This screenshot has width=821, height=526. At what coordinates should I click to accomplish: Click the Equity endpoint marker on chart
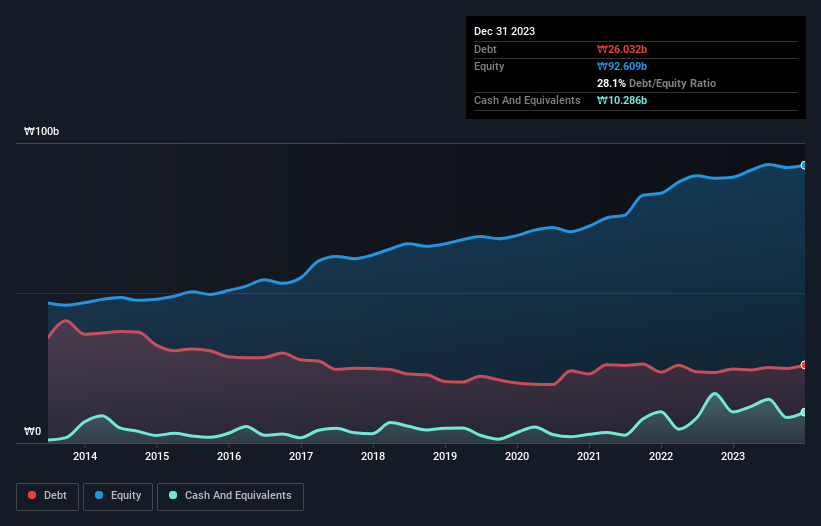click(804, 165)
